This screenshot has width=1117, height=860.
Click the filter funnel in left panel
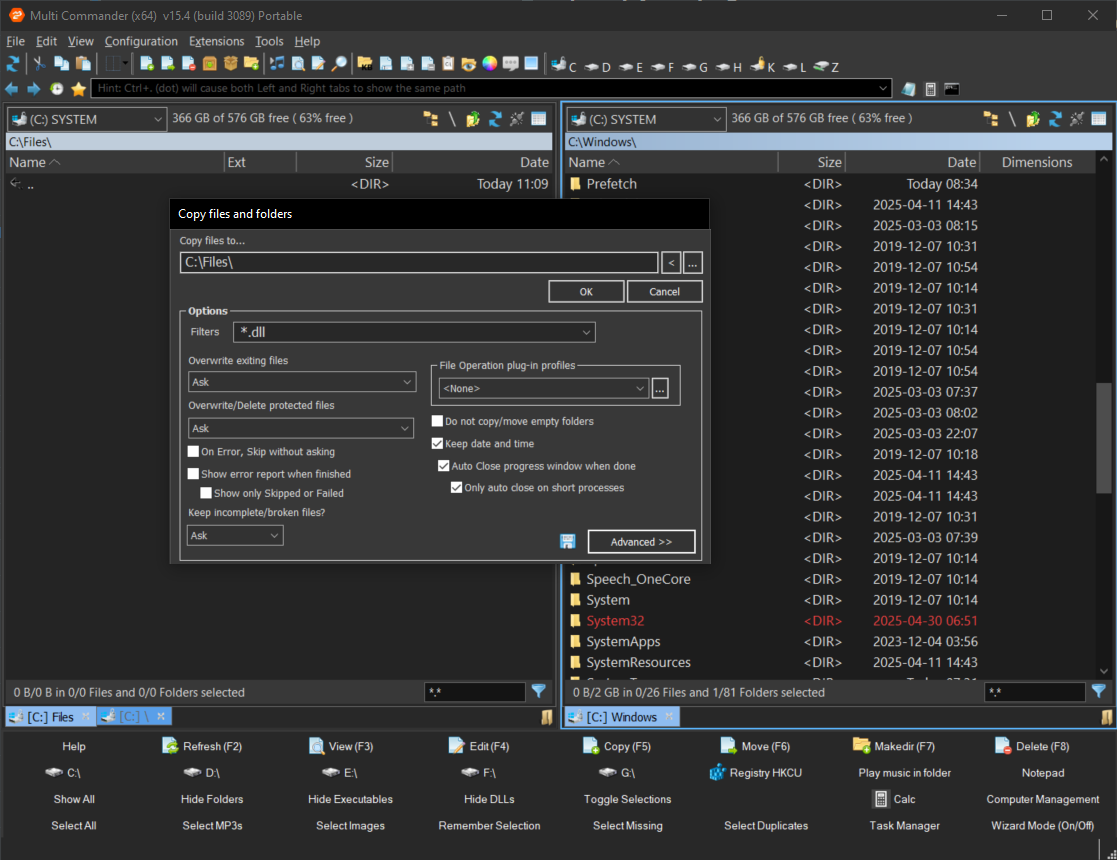(539, 691)
